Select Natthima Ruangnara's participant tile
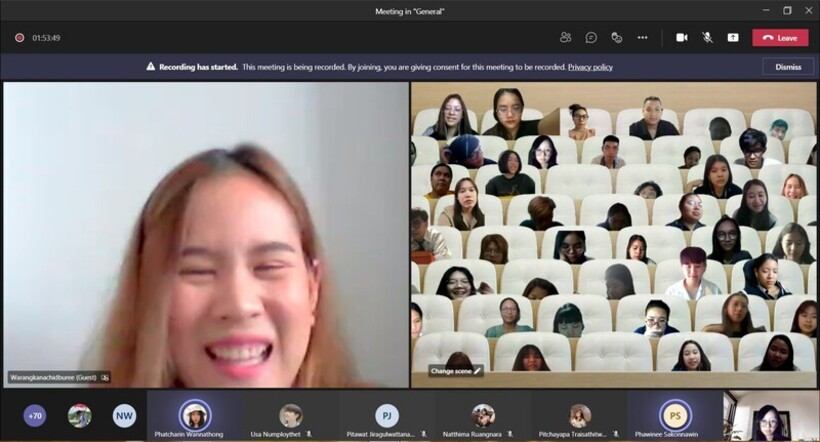 coord(483,415)
